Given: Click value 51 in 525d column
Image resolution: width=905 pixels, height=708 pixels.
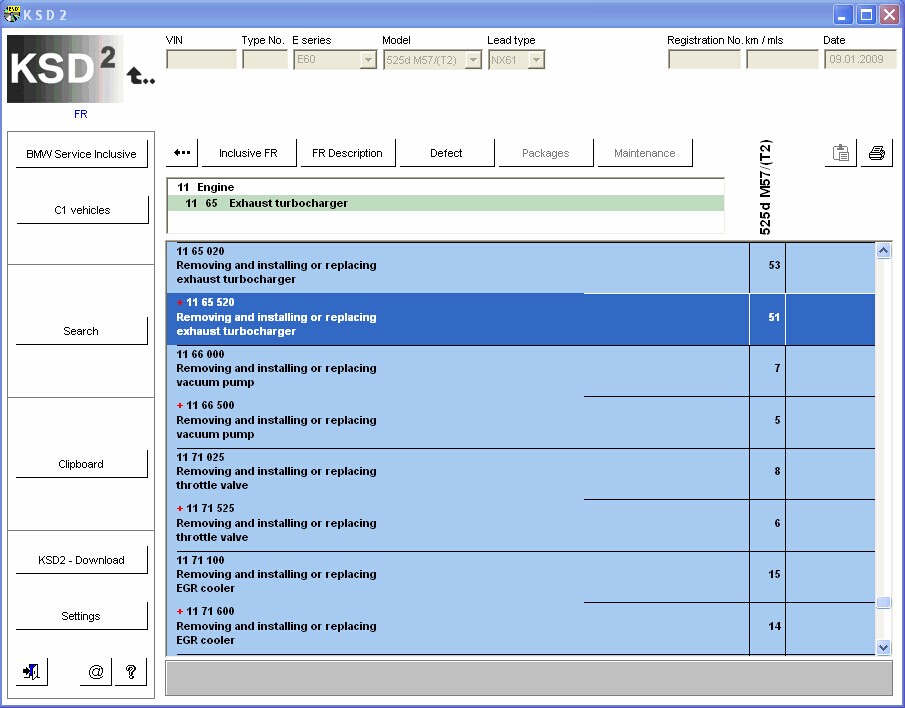Looking at the screenshot, I should pyautogui.click(x=774, y=317).
